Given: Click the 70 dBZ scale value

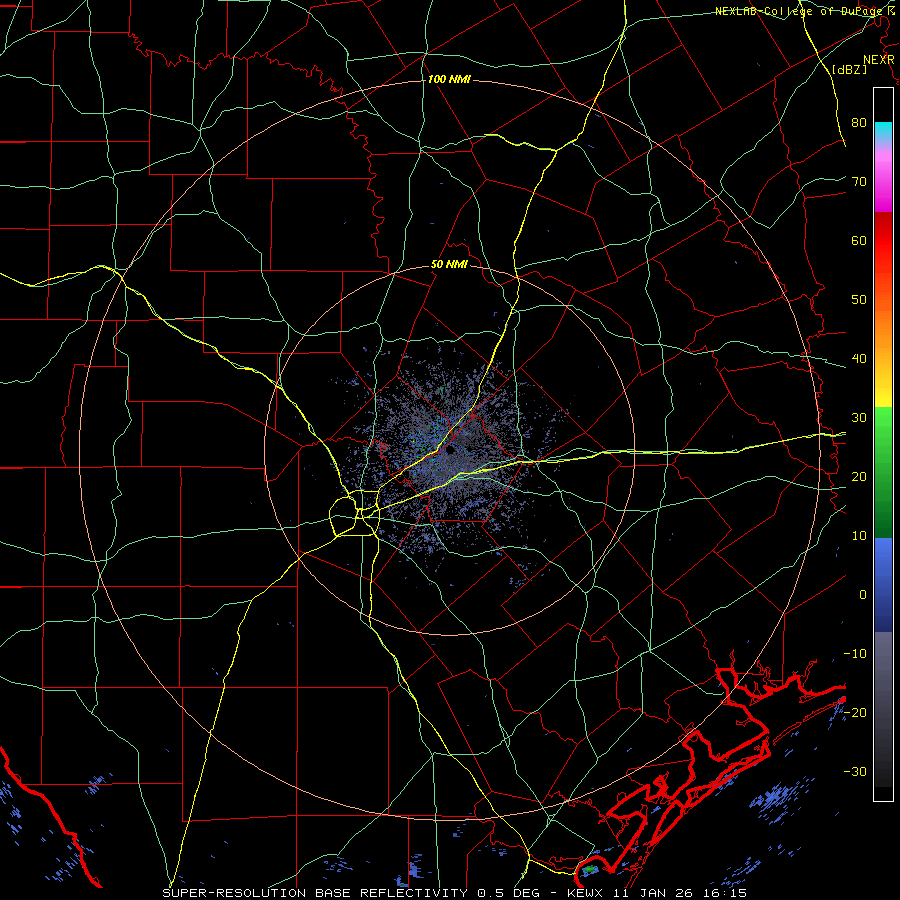Looking at the screenshot, I should coord(859,181).
